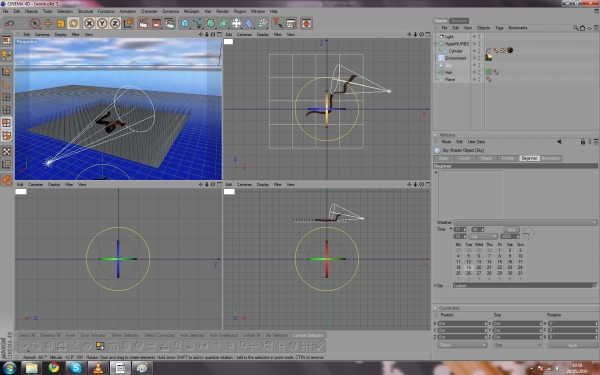The image size is (600, 375).
Task: Click the eye icon in Object Manager header
Action: click(590, 28)
